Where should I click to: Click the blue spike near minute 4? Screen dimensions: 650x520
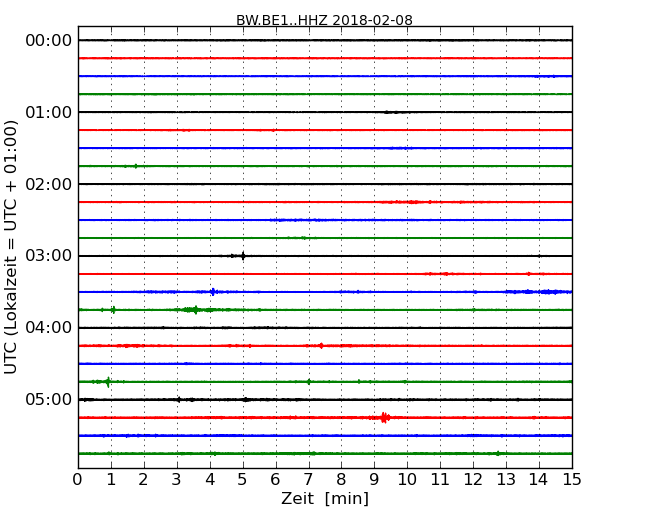(213, 292)
